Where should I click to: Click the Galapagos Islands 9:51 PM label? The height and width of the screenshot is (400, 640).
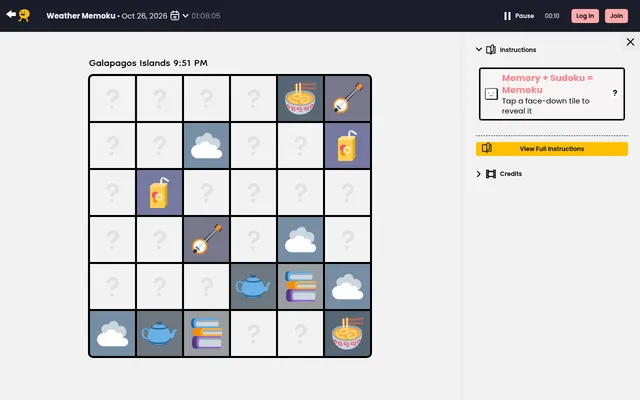148,63
